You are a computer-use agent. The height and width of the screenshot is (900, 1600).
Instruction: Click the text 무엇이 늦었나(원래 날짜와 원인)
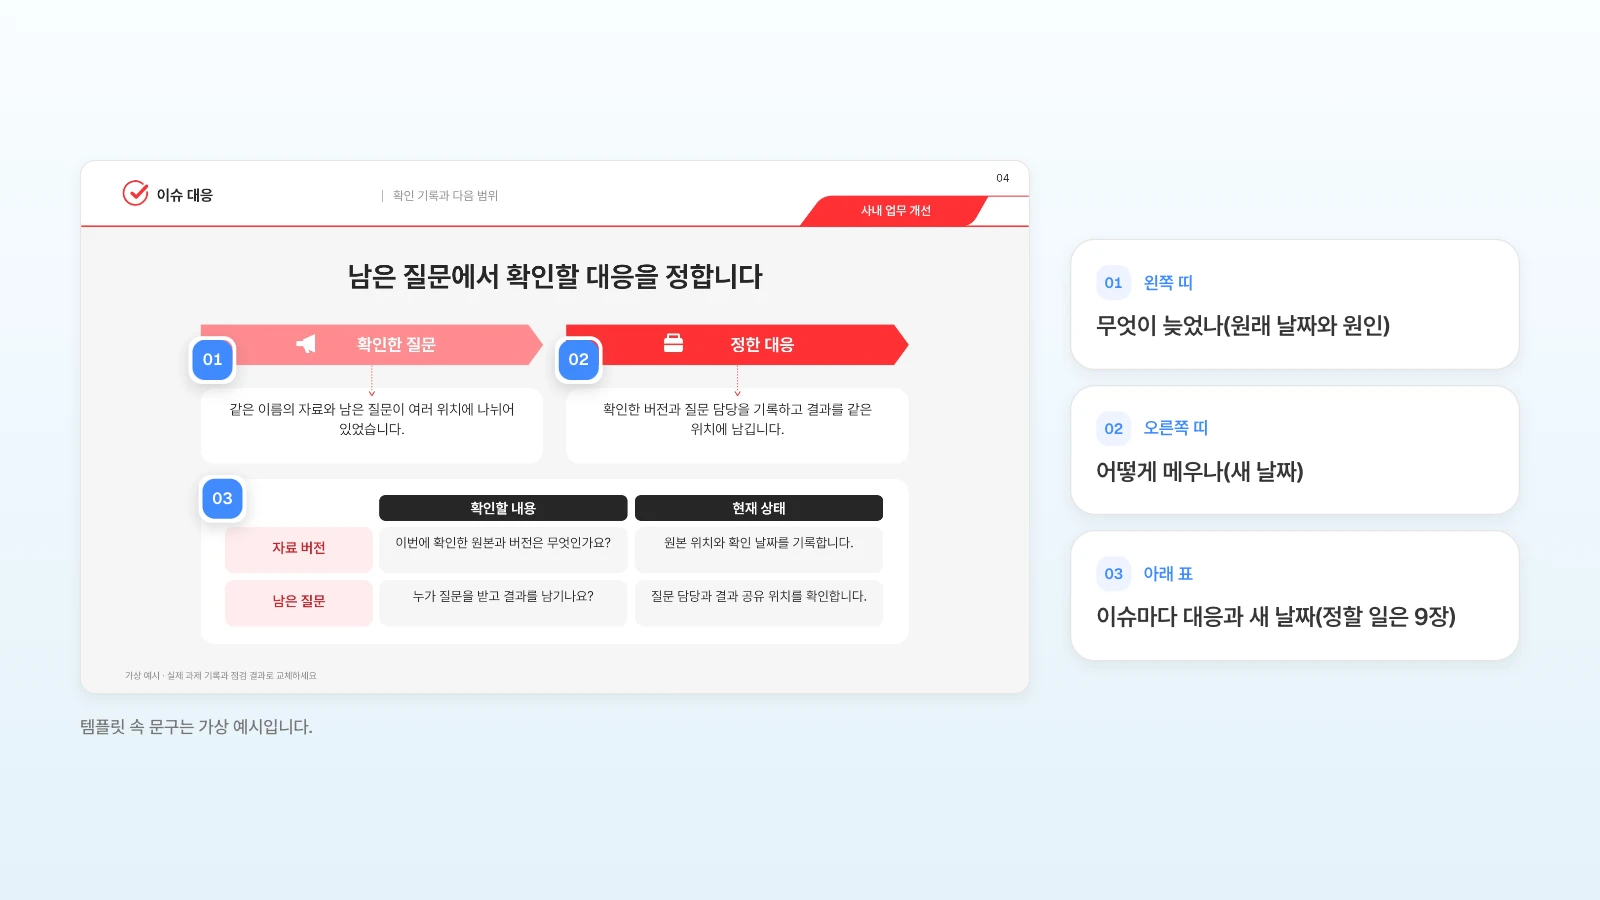[x=1243, y=326]
